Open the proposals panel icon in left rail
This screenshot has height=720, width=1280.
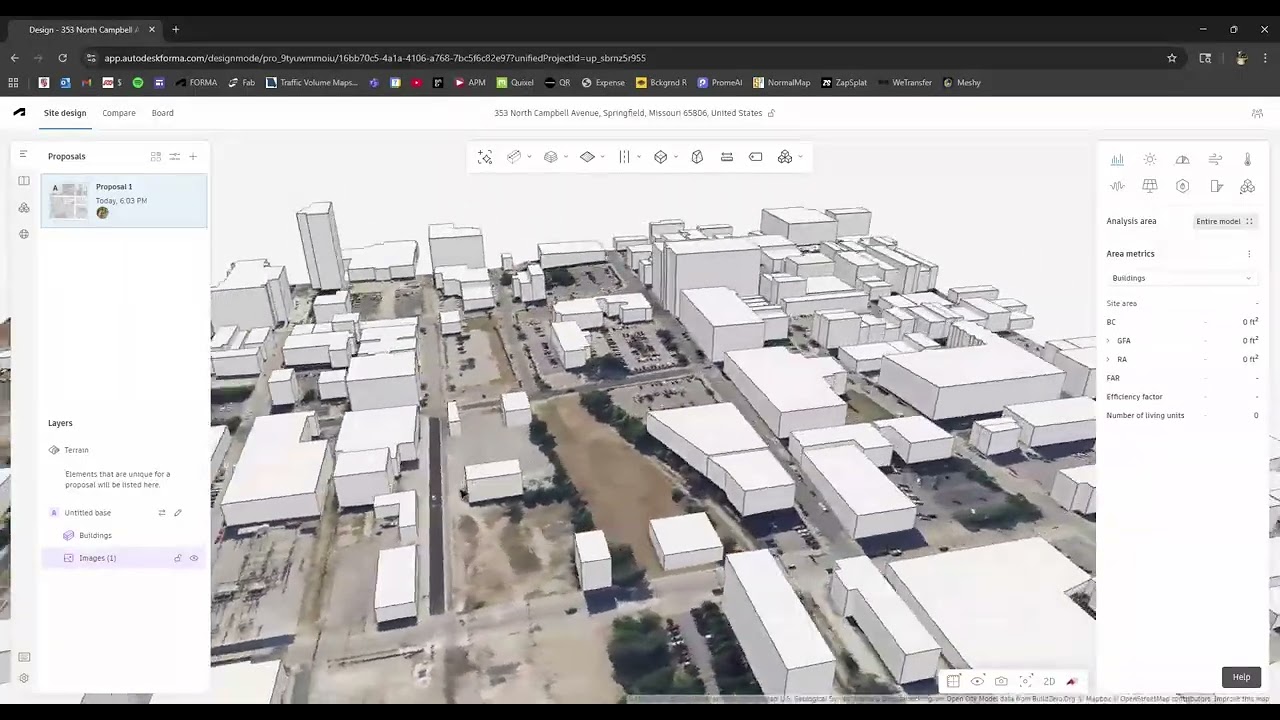pos(23,181)
